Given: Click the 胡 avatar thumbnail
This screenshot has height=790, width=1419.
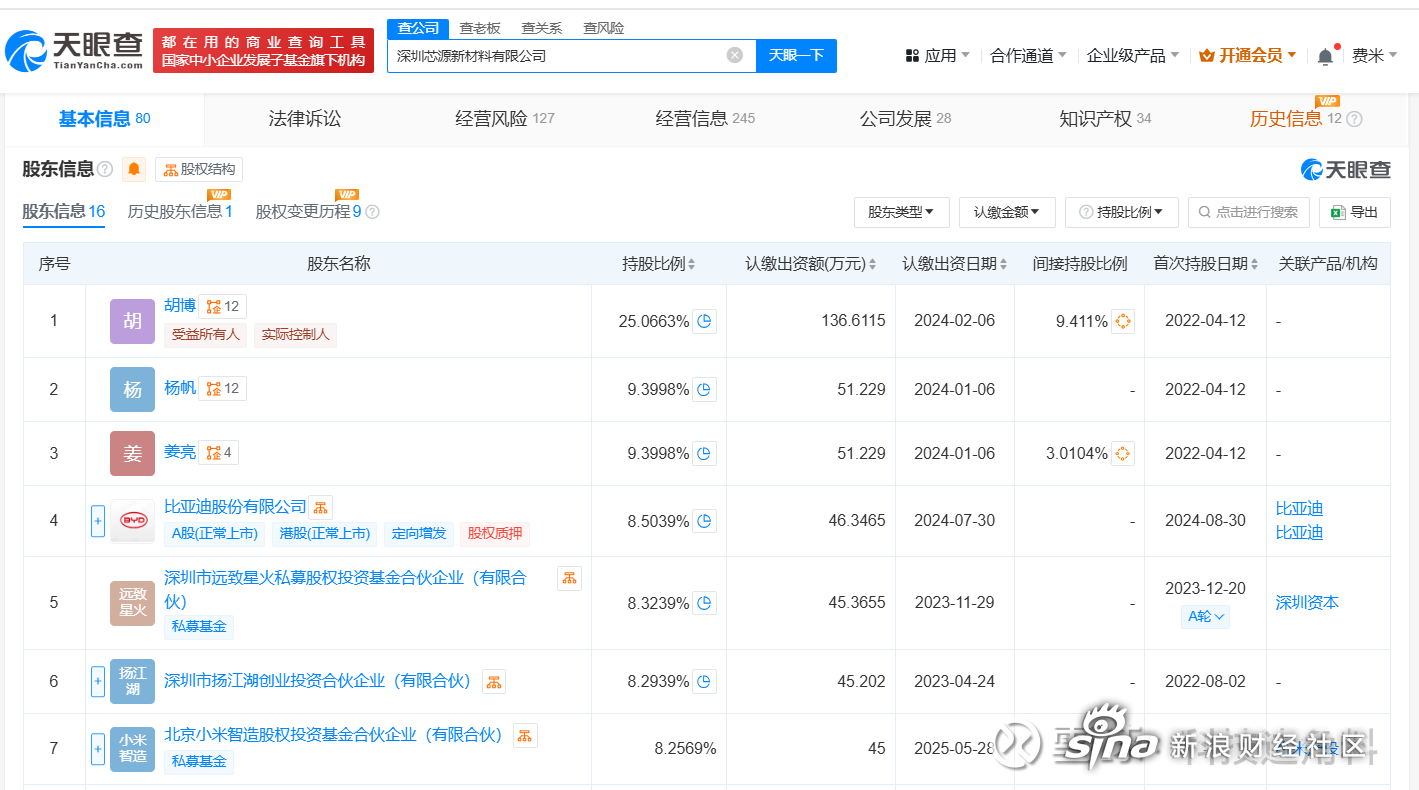Looking at the screenshot, I should (x=133, y=321).
